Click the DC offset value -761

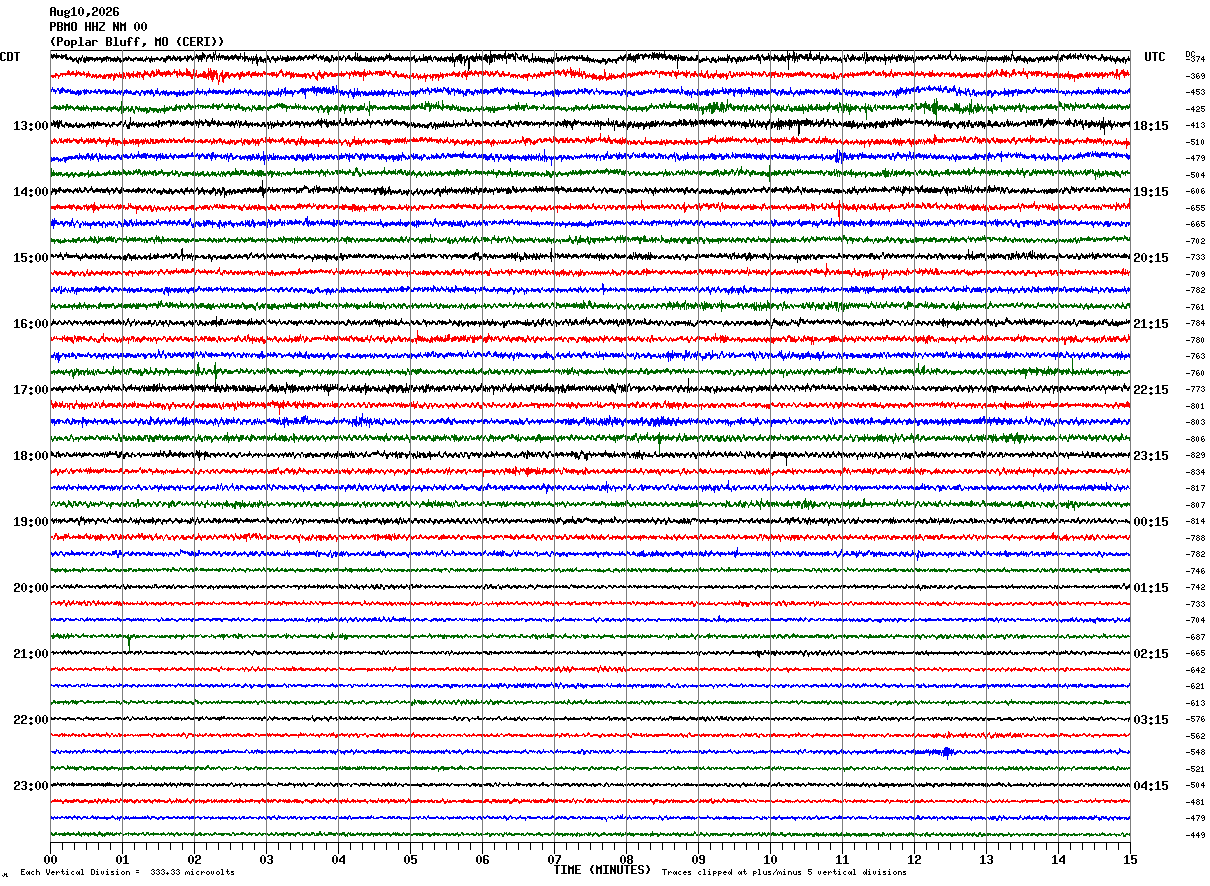coord(1195,307)
